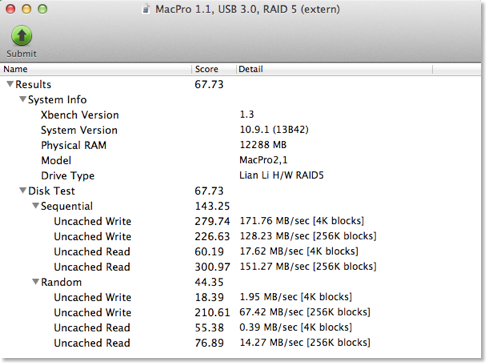Image resolution: width=486 pixels, height=363 pixels.
Task: Select the Xbench Version row
Action: tap(240, 115)
